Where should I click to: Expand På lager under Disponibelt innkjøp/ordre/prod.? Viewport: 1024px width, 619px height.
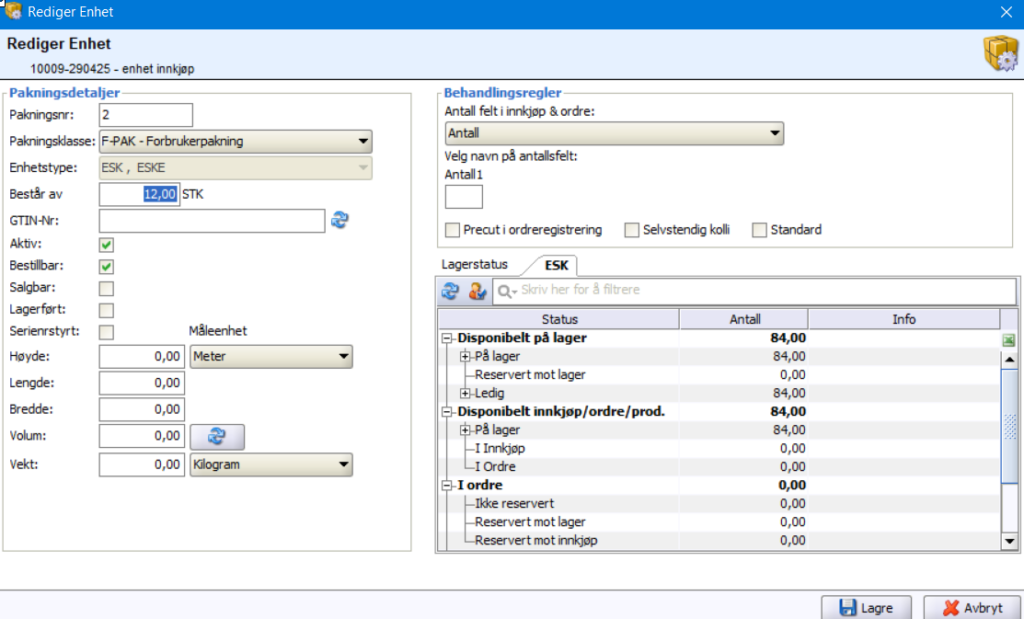(x=465, y=430)
